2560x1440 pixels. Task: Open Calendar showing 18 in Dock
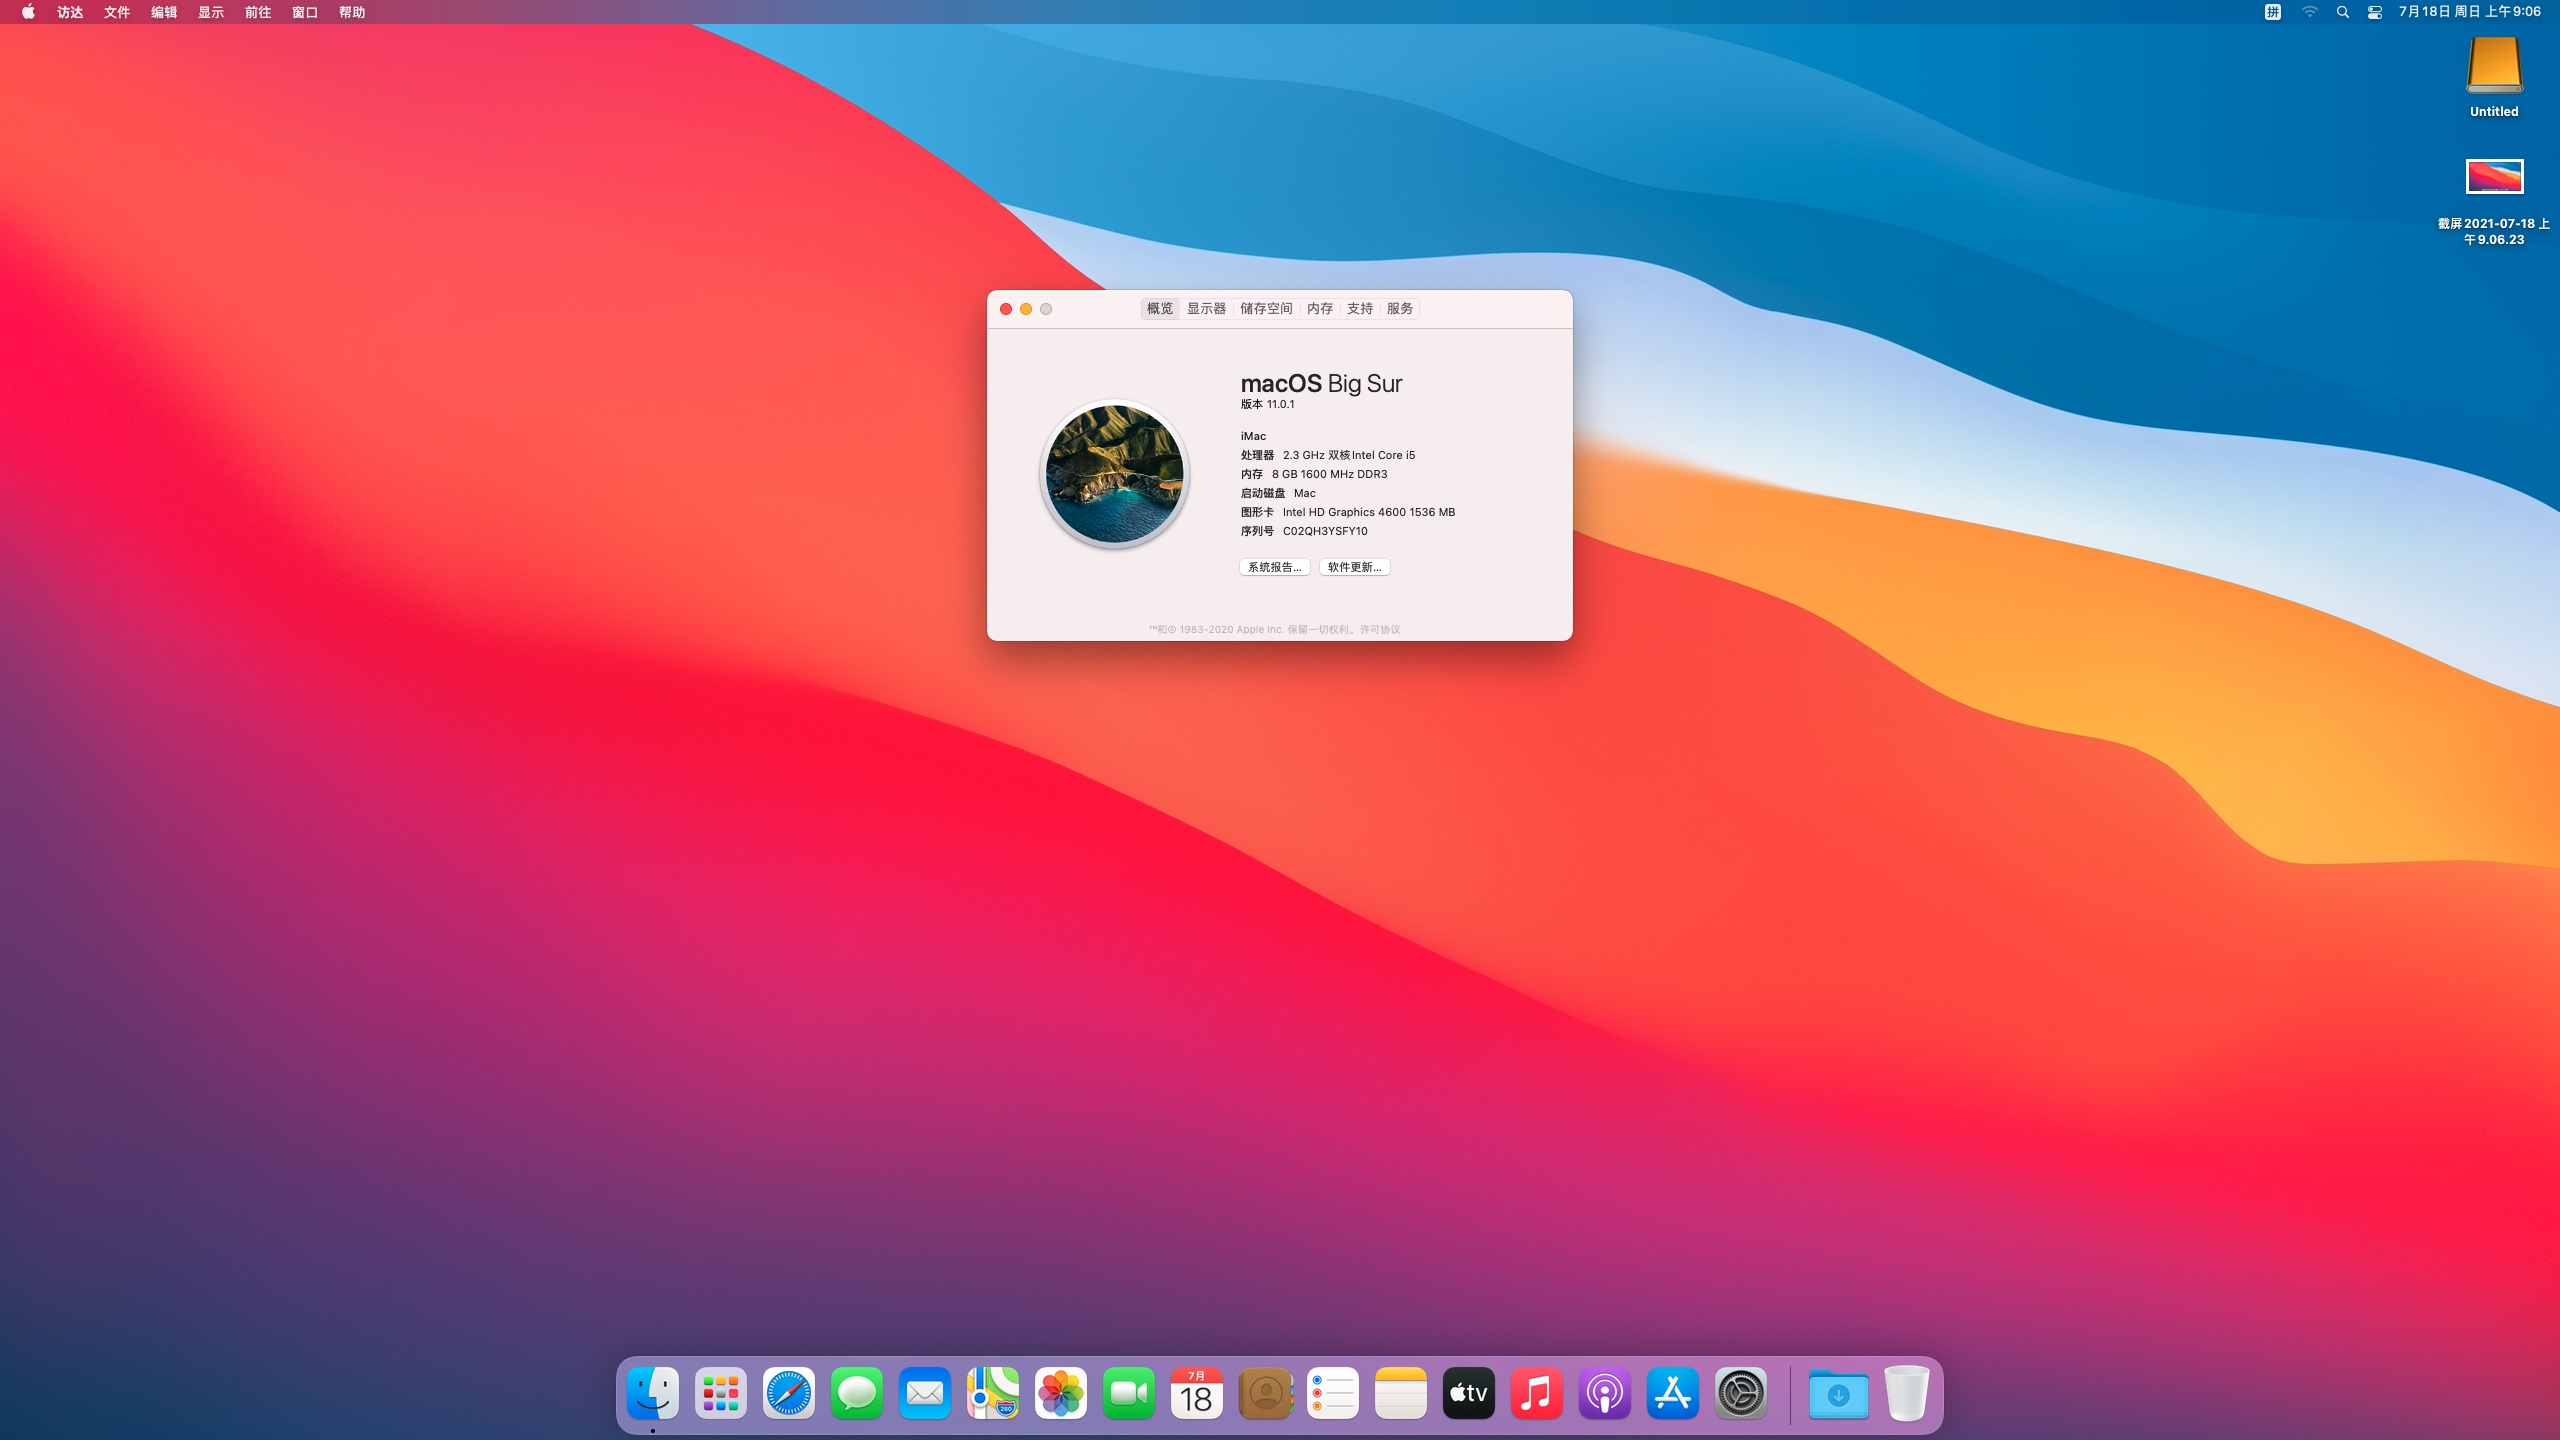tap(1197, 1393)
